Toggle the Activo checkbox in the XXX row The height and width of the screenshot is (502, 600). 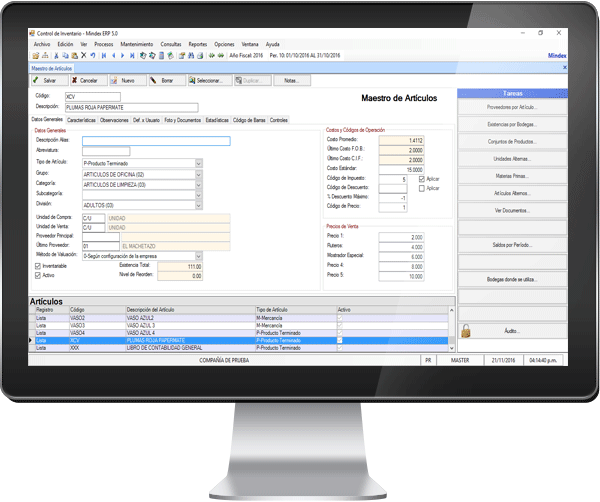click(x=340, y=348)
